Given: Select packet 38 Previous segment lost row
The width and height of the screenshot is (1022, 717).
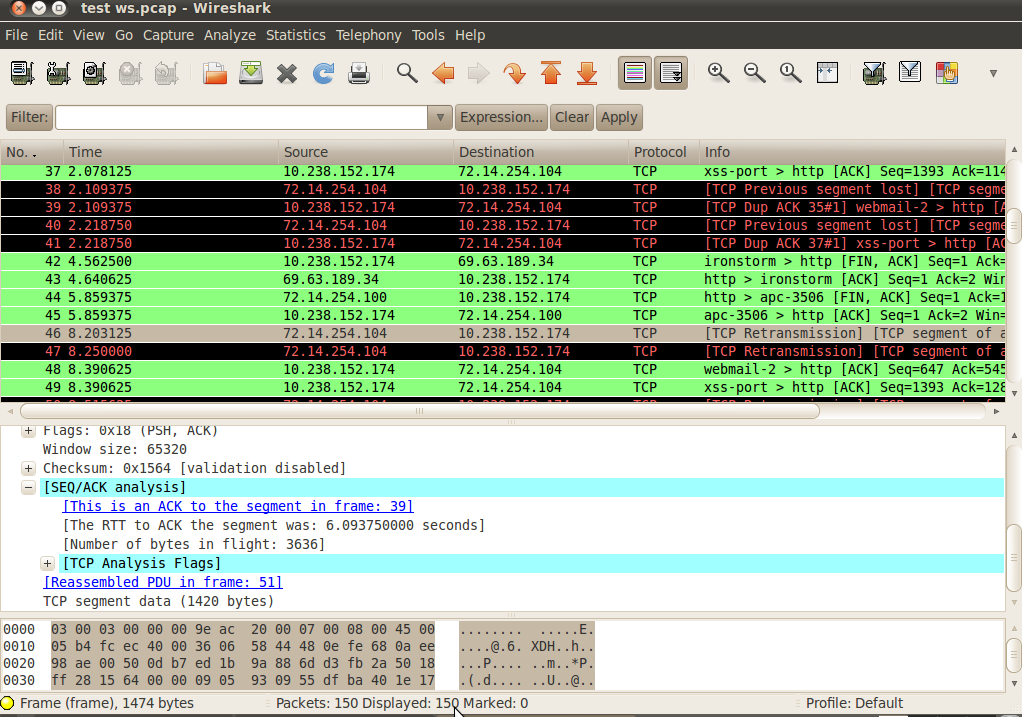Looking at the screenshot, I should coord(503,190).
